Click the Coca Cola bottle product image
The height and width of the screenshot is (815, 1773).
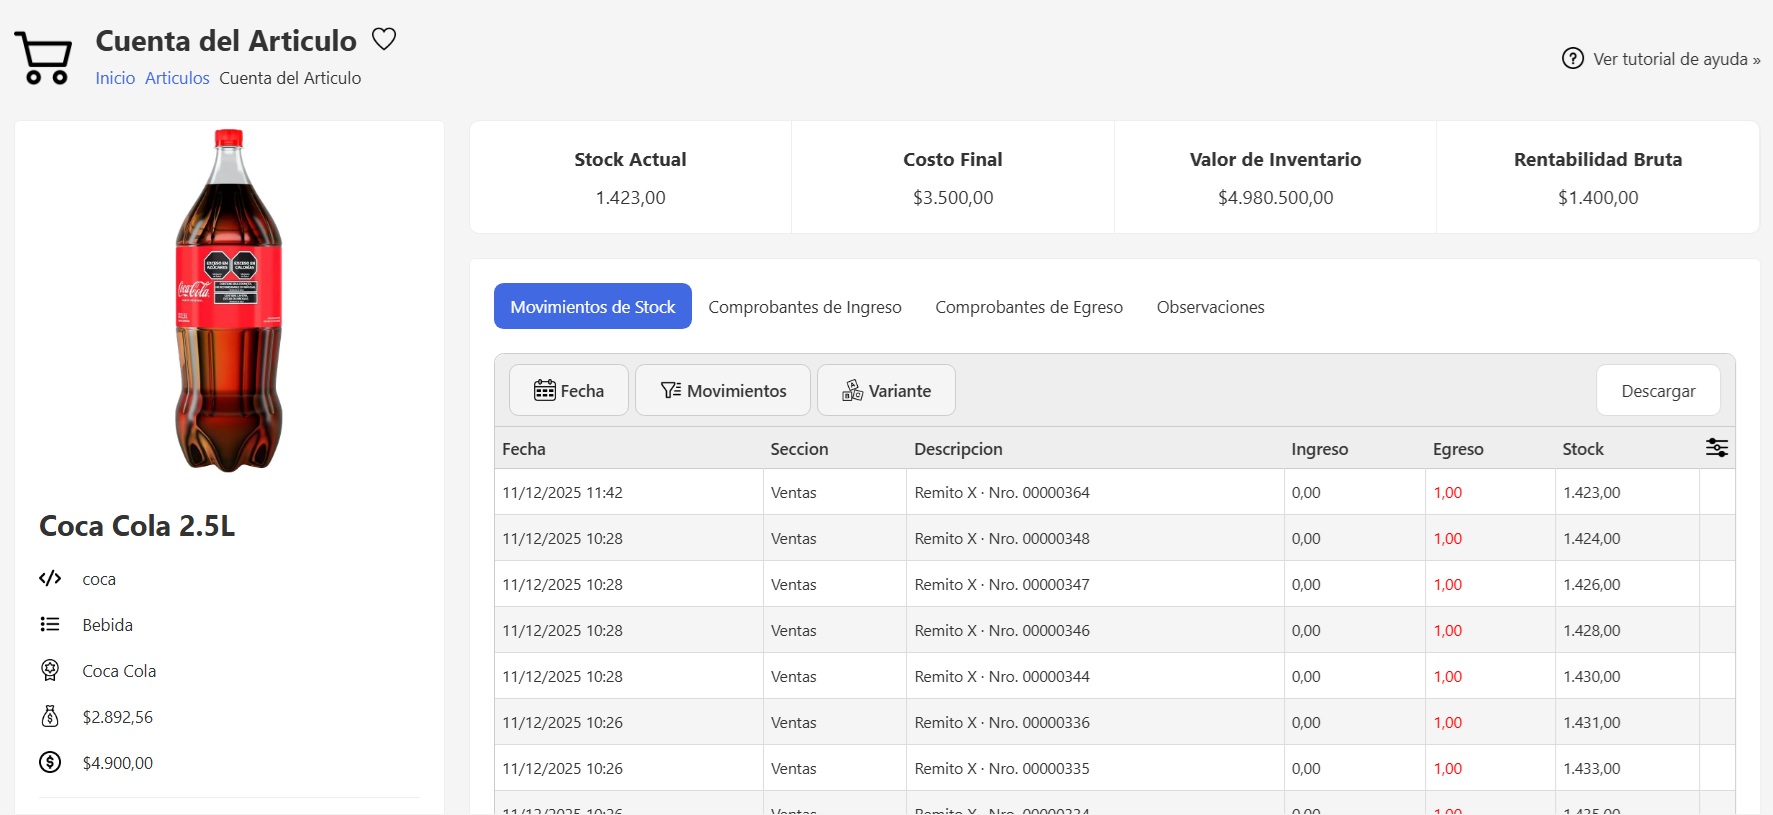[x=229, y=300]
